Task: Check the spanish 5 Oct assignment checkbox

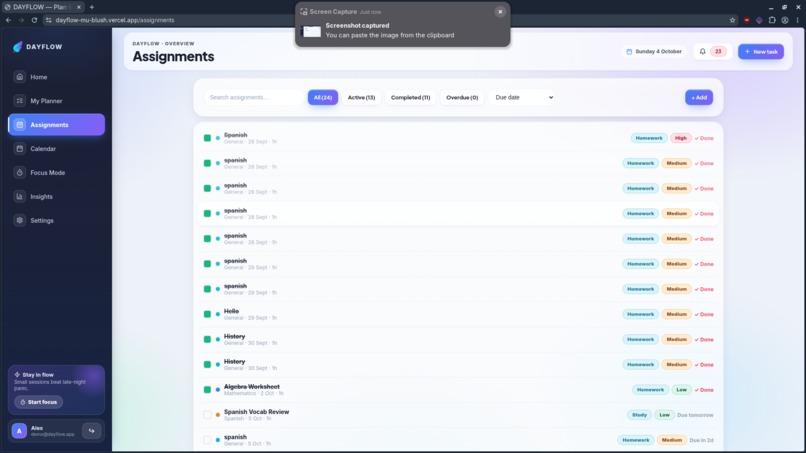Action: click(207, 440)
